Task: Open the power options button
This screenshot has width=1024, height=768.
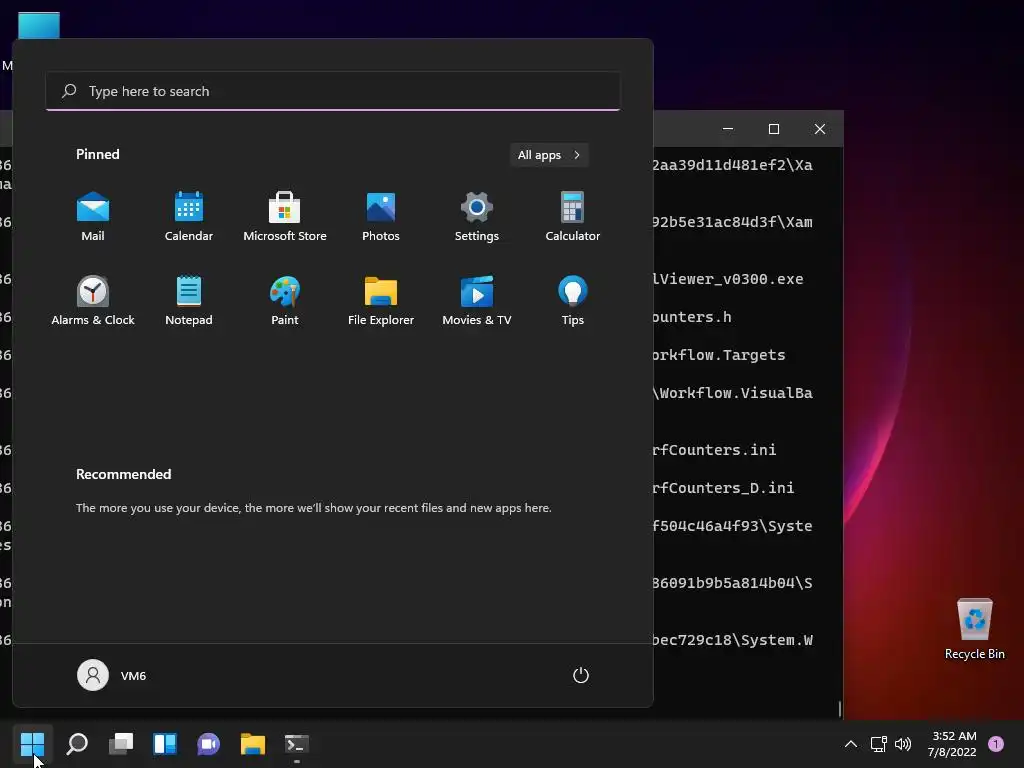Action: (x=581, y=675)
